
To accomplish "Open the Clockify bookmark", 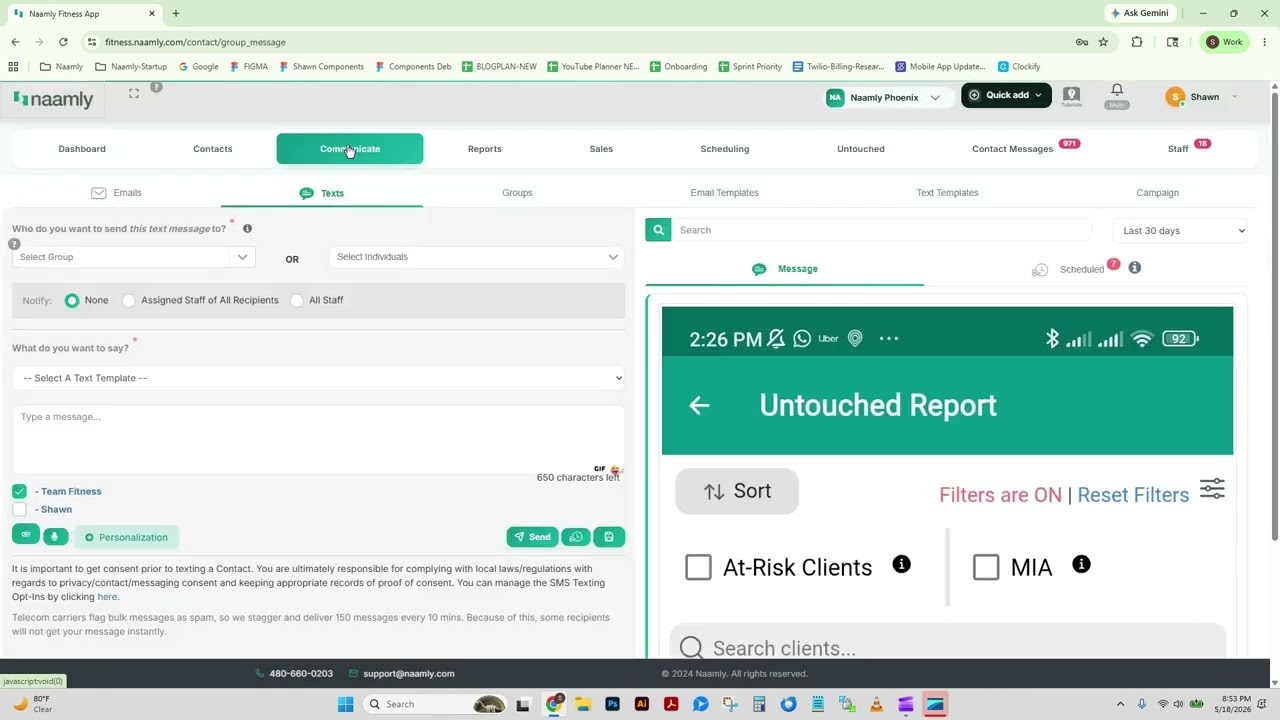I will tap(1019, 67).
